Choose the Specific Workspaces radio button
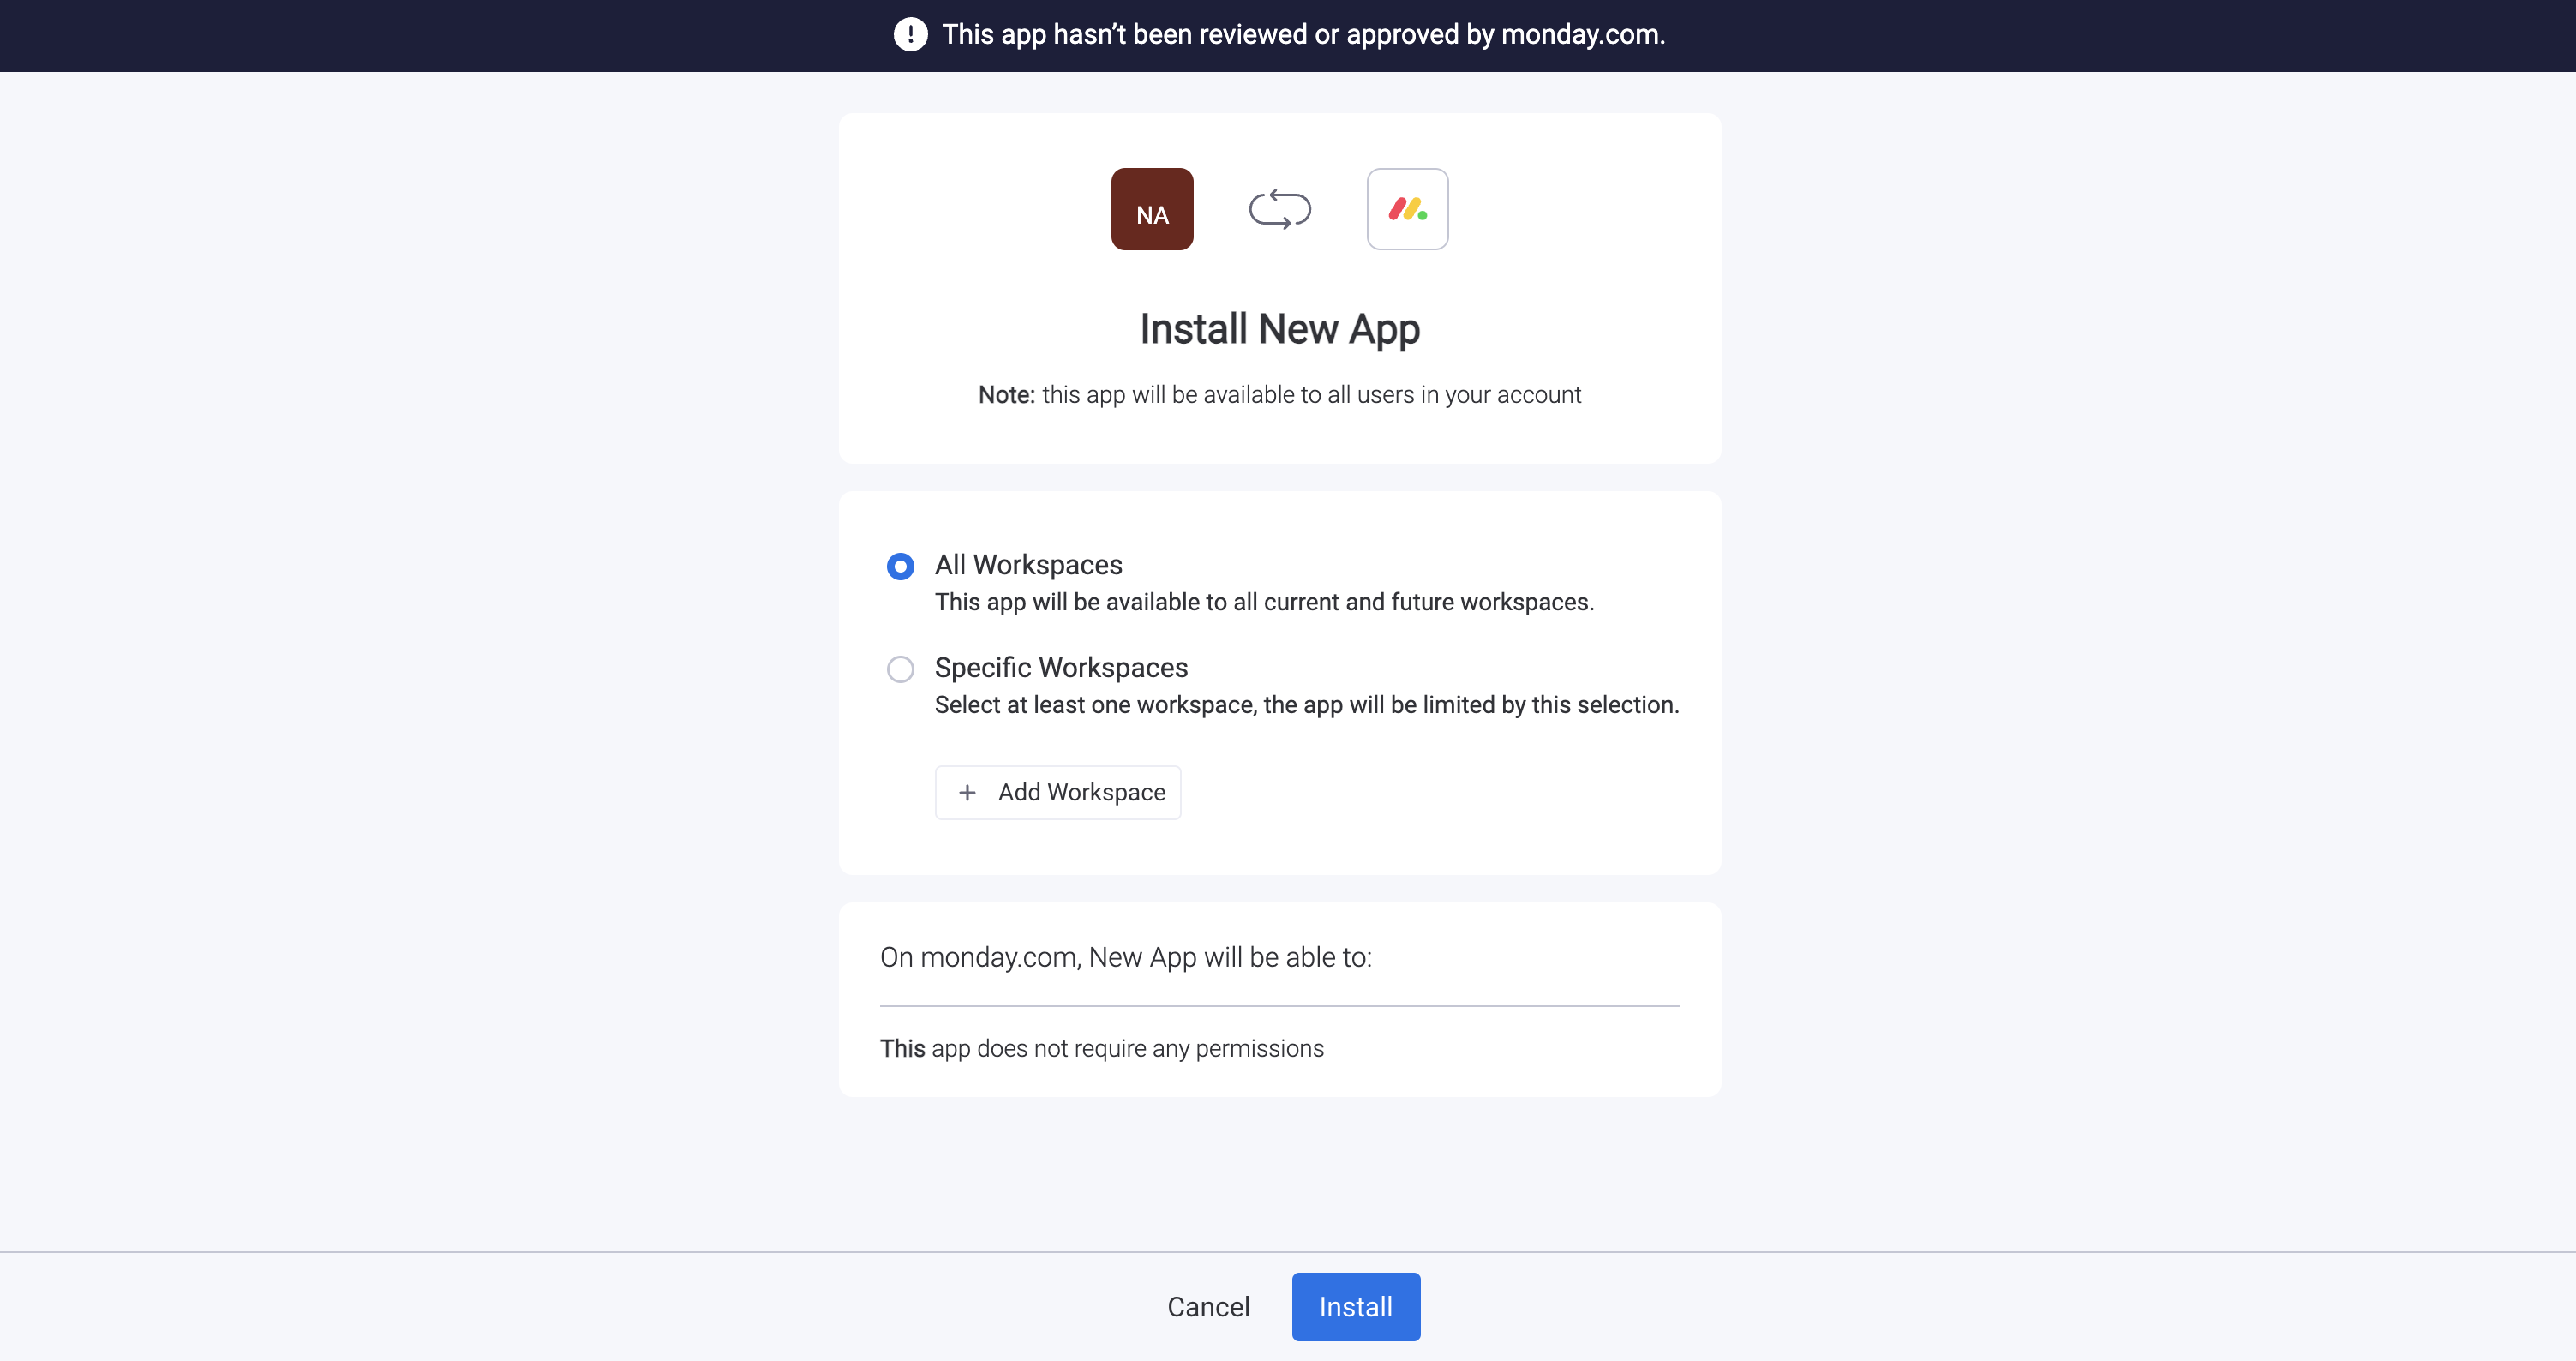This screenshot has width=2576, height=1361. pos(900,669)
